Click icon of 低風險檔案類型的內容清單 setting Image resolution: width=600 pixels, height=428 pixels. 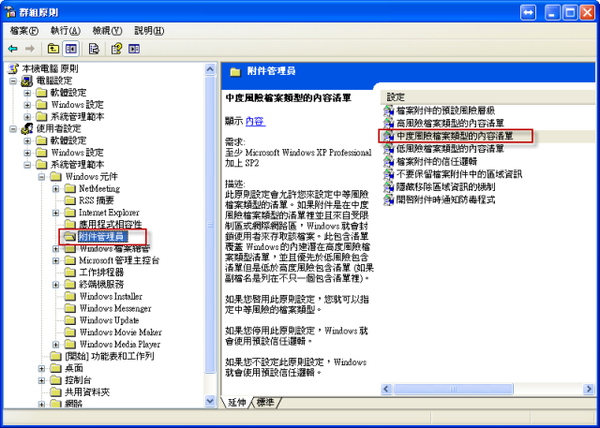[388, 149]
